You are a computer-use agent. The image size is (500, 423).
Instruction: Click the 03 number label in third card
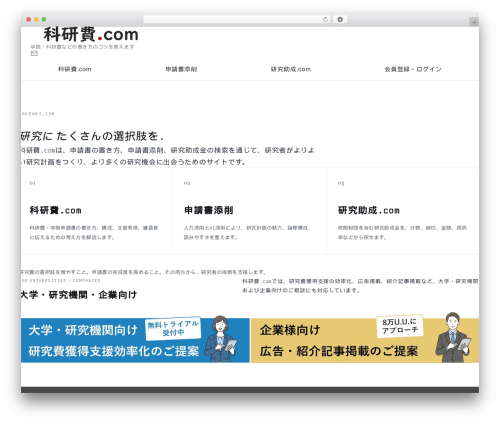point(341,183)
